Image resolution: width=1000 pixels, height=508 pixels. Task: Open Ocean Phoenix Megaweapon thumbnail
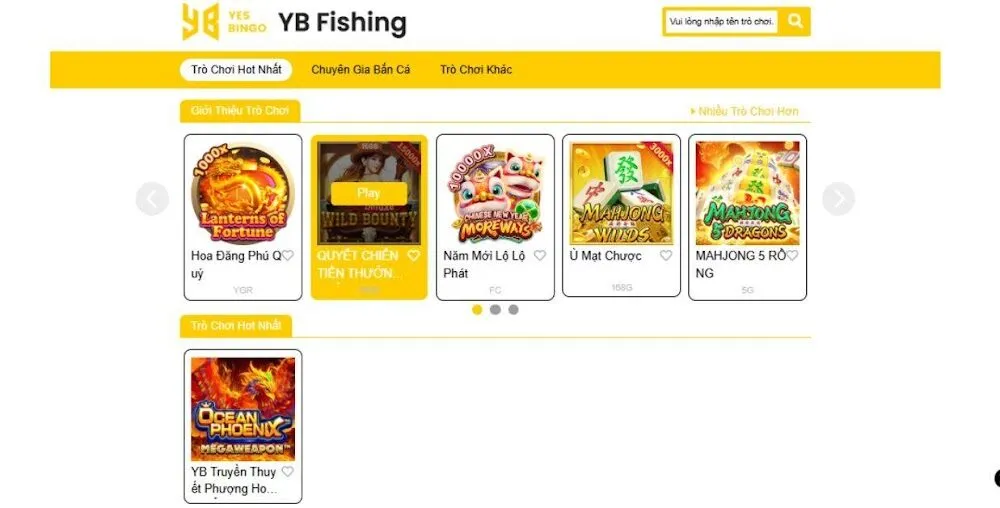click(x=242, y=409)
